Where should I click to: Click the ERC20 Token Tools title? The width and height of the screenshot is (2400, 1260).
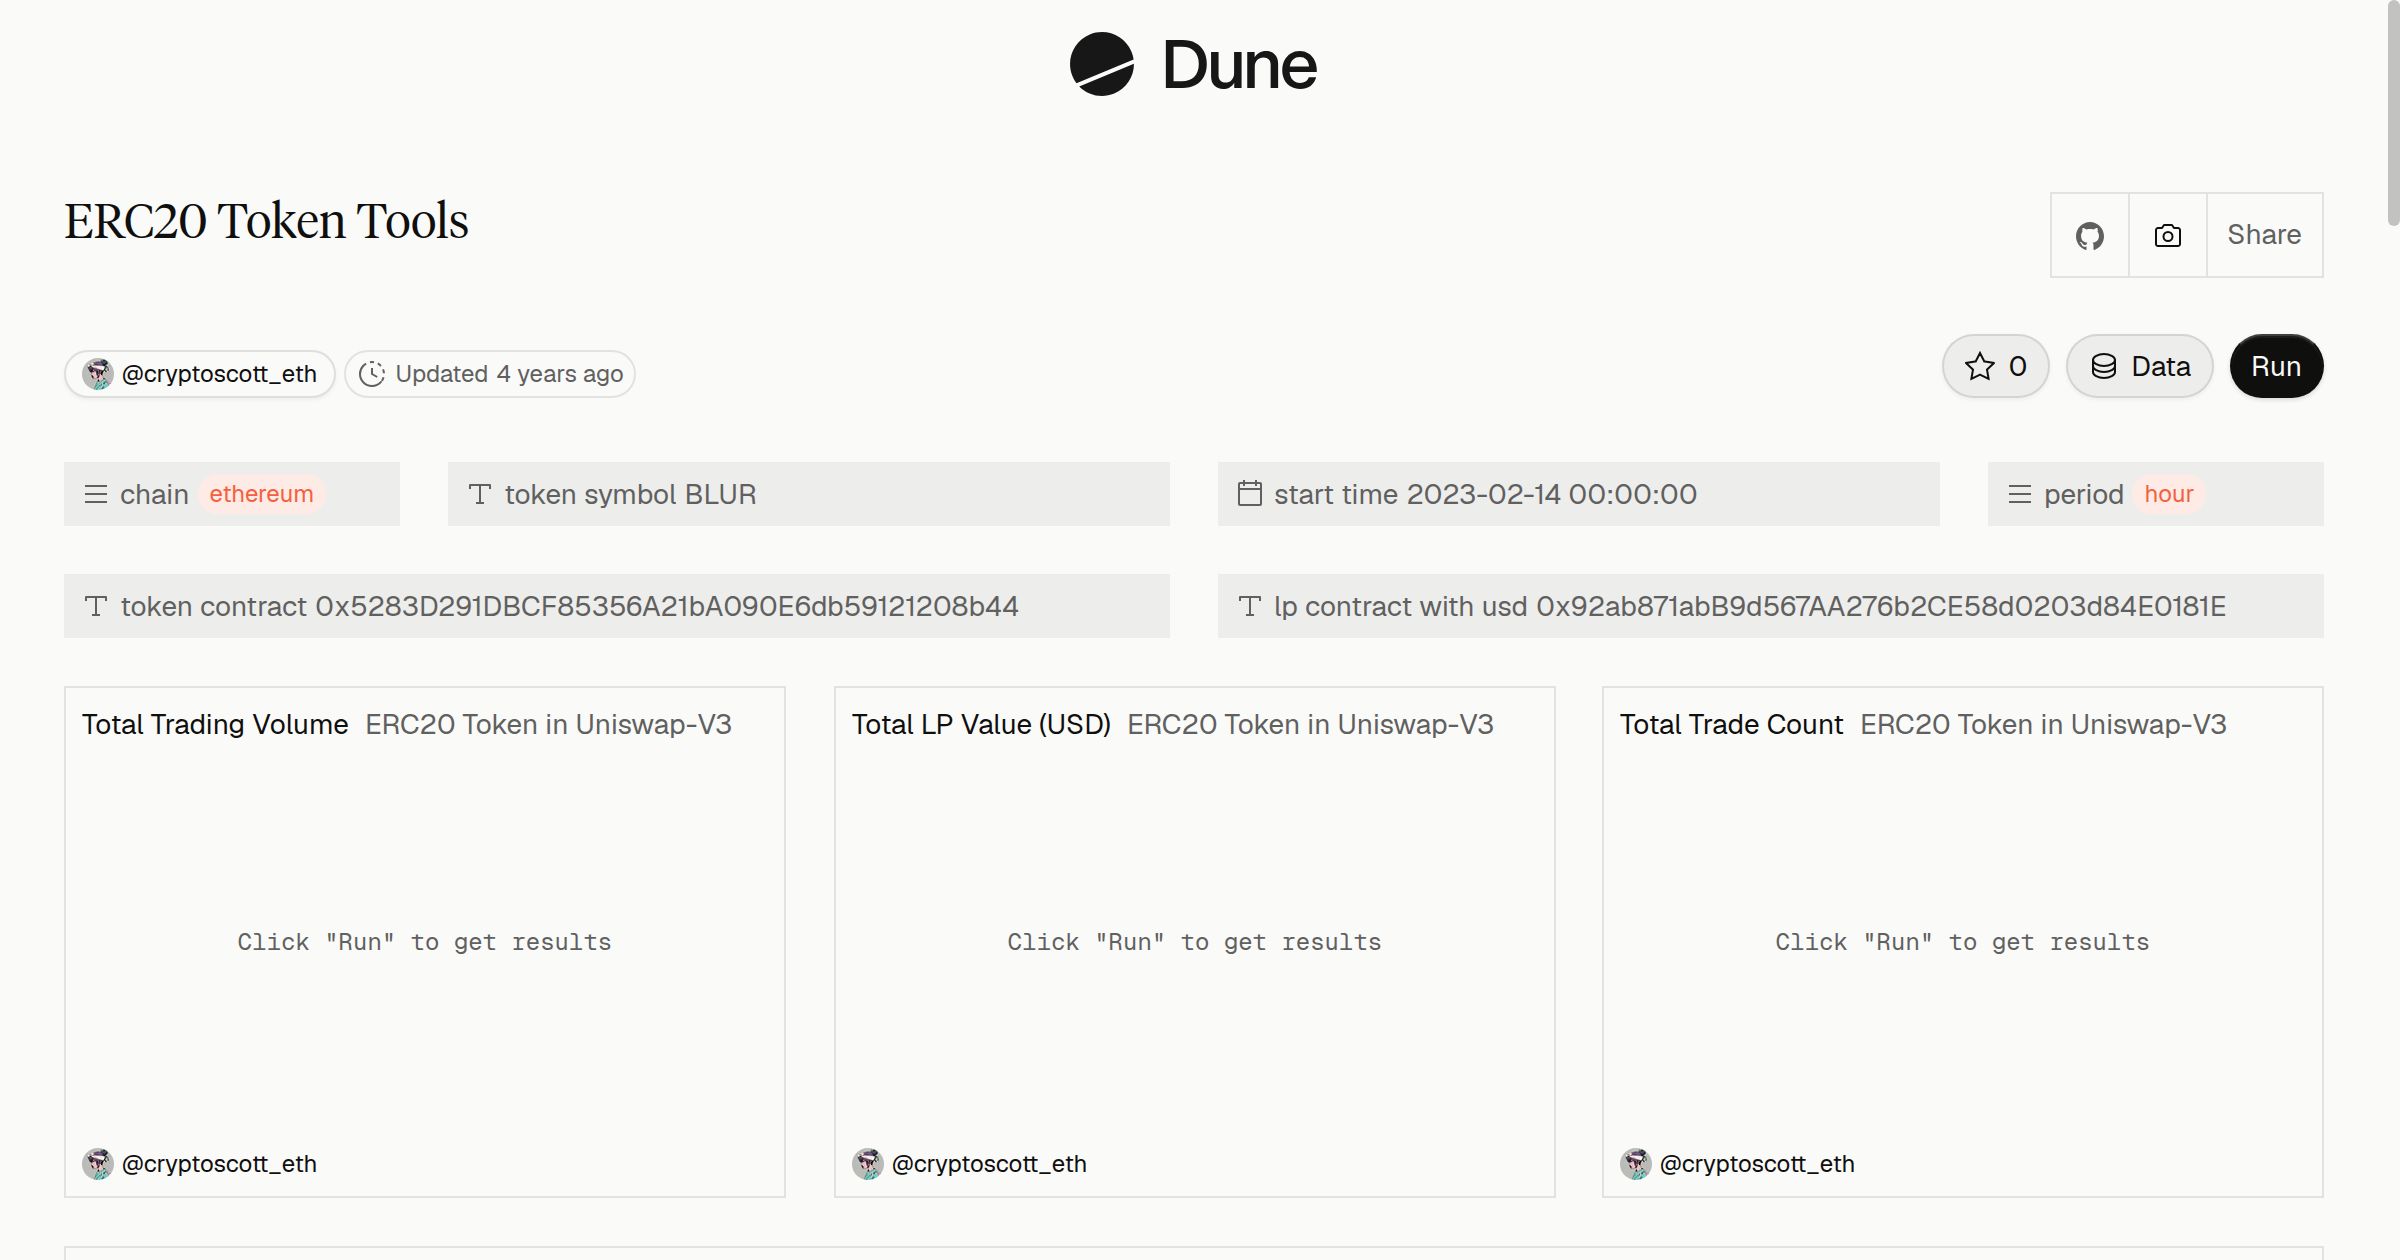click(x=266, y=221)
